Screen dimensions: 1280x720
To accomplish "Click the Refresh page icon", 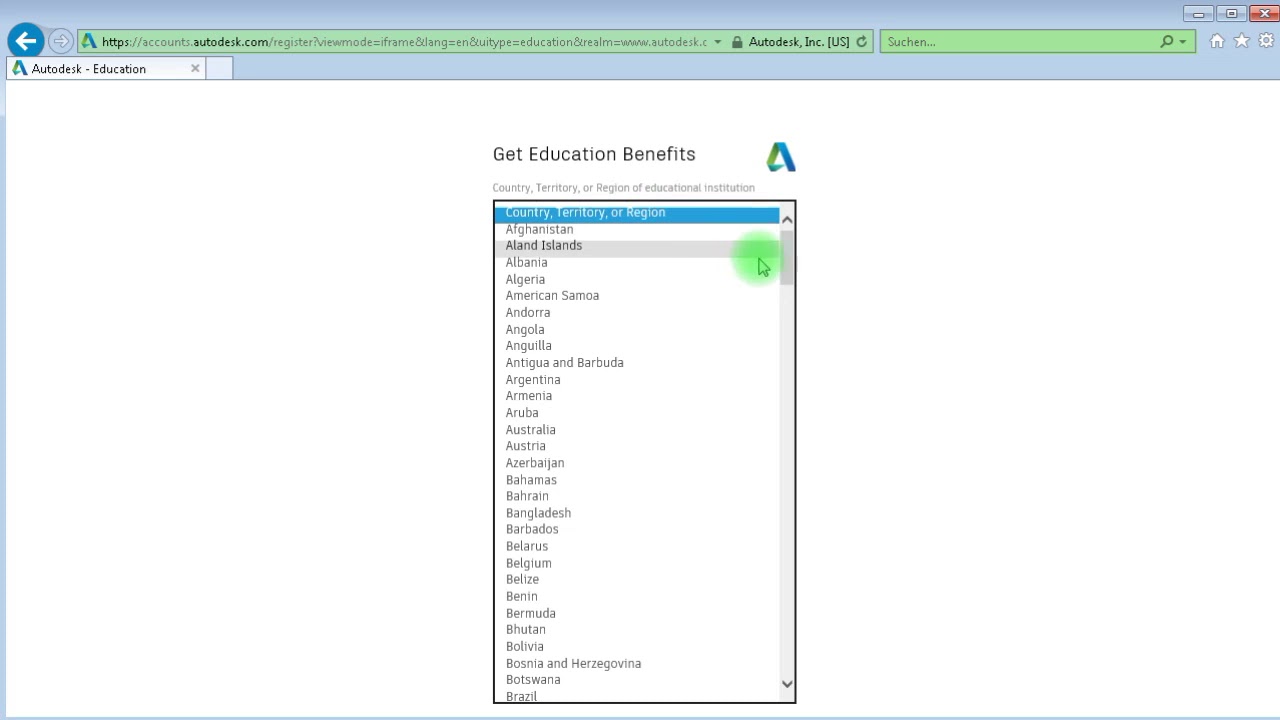I will pyautogui.click(x=862, y=42).
